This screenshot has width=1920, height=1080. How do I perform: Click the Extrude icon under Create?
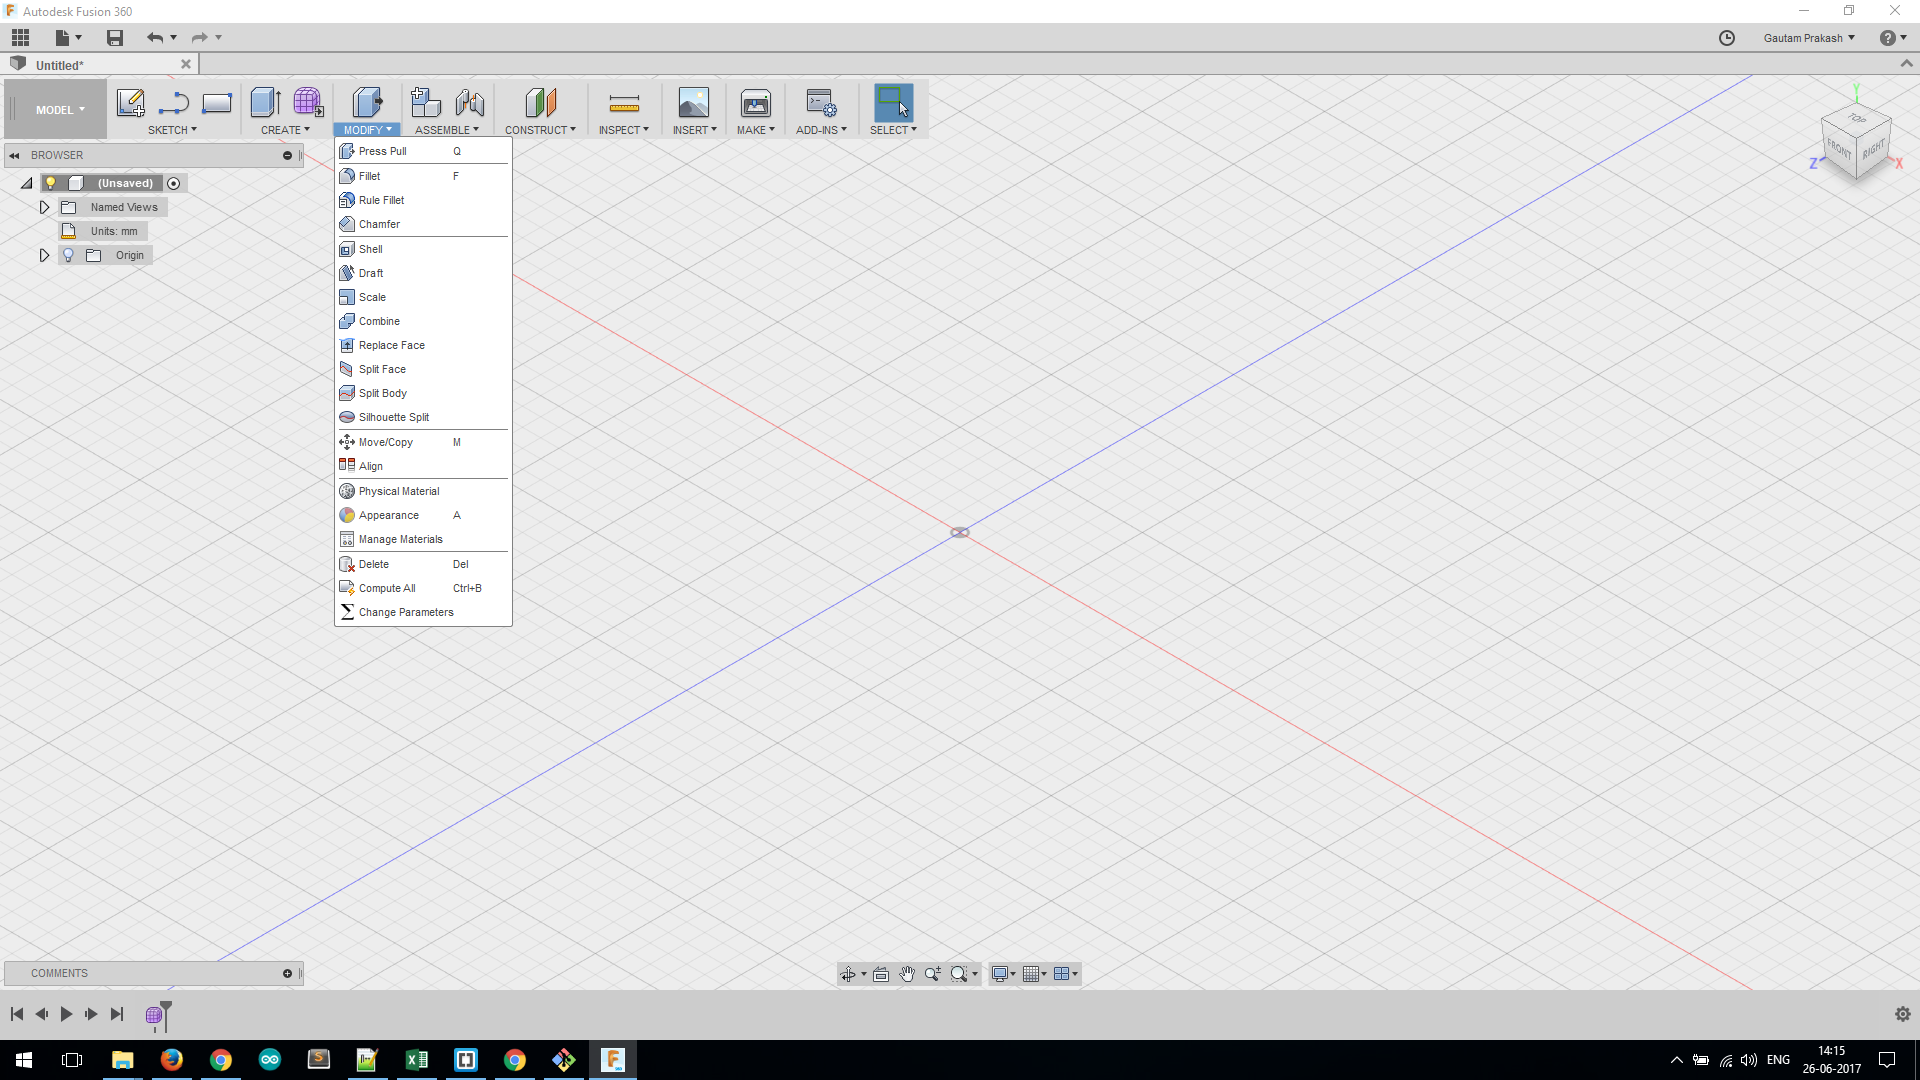coord(265,103)
